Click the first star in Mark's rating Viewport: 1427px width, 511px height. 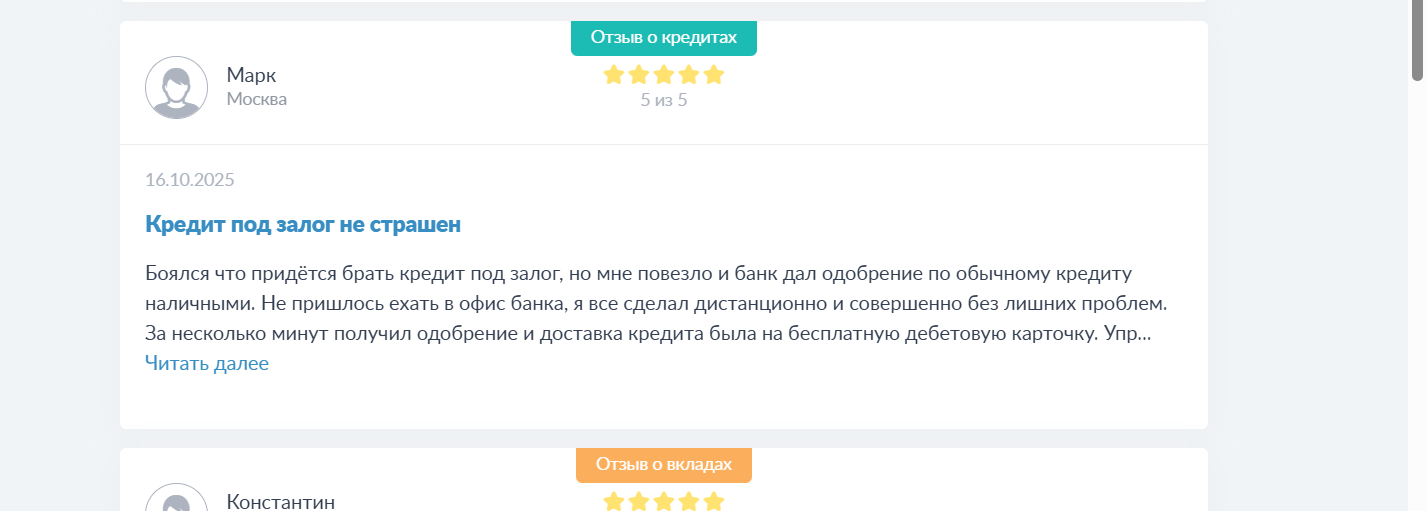pyautogui.click(x=614, y=75)
